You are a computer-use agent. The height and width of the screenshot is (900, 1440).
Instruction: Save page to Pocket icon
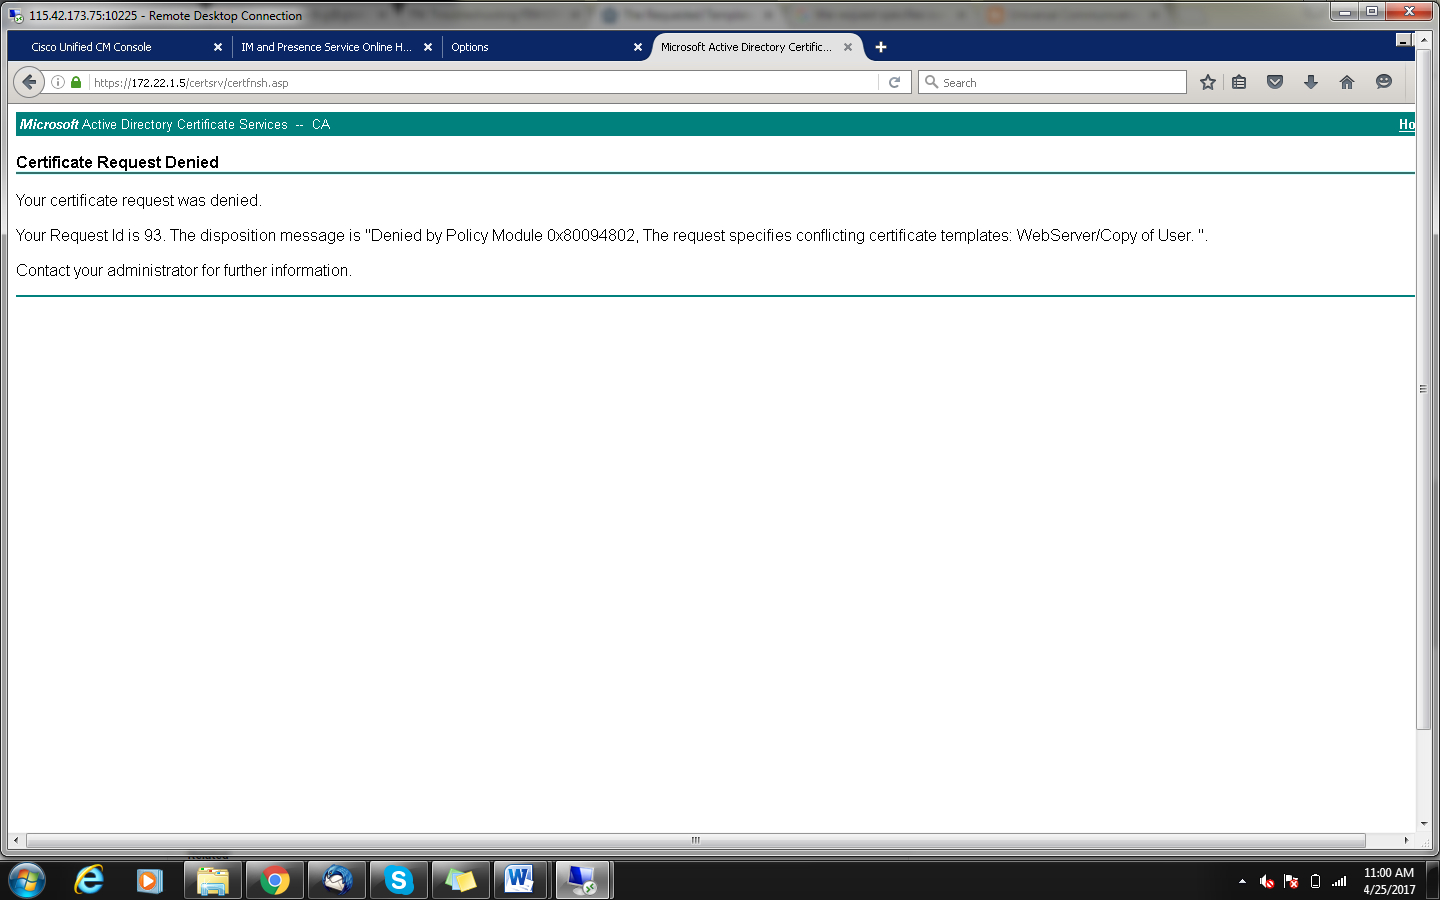coord(1275,82)
